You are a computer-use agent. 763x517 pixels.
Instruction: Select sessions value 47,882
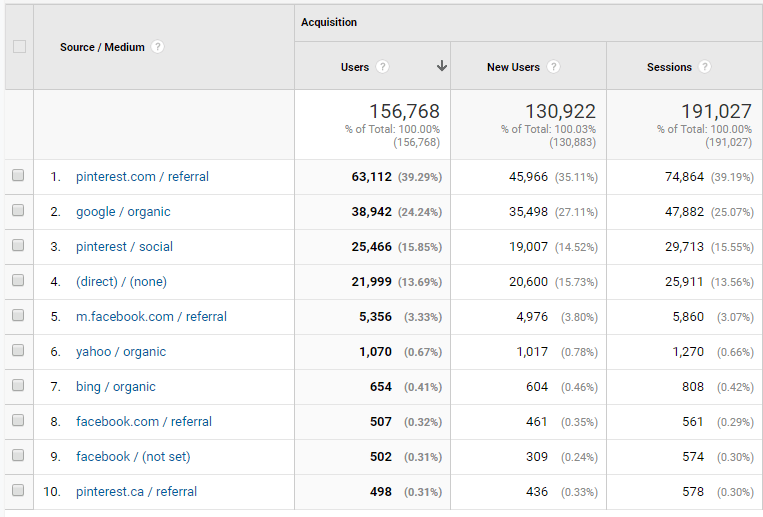pos(685,212)
